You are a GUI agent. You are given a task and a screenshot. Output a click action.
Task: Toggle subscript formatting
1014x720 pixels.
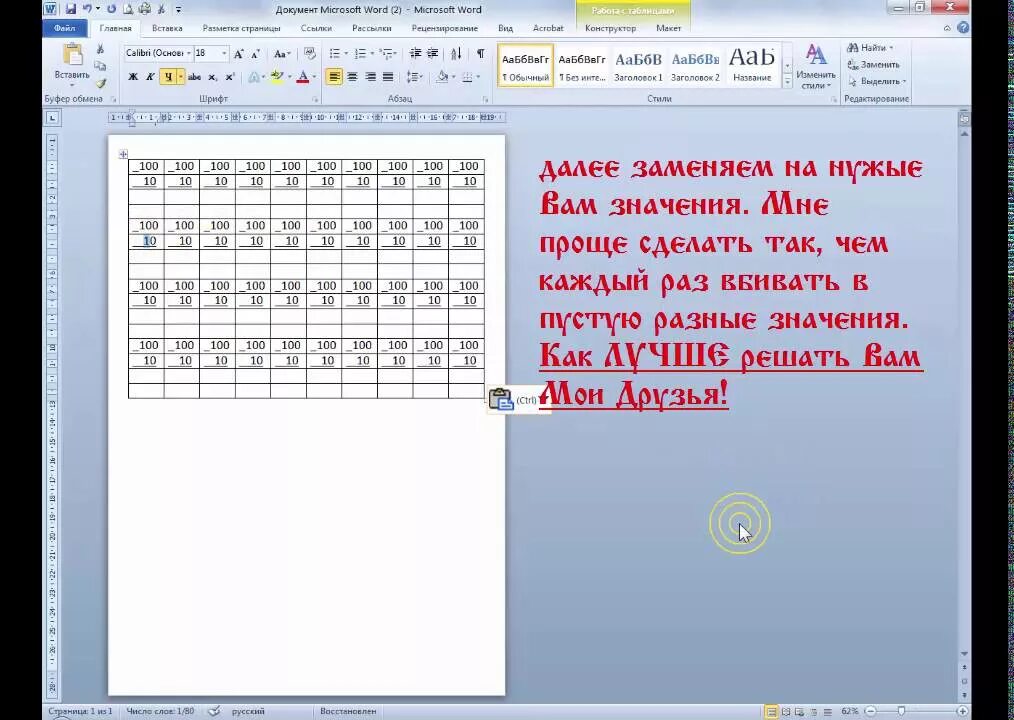[212, 77]
